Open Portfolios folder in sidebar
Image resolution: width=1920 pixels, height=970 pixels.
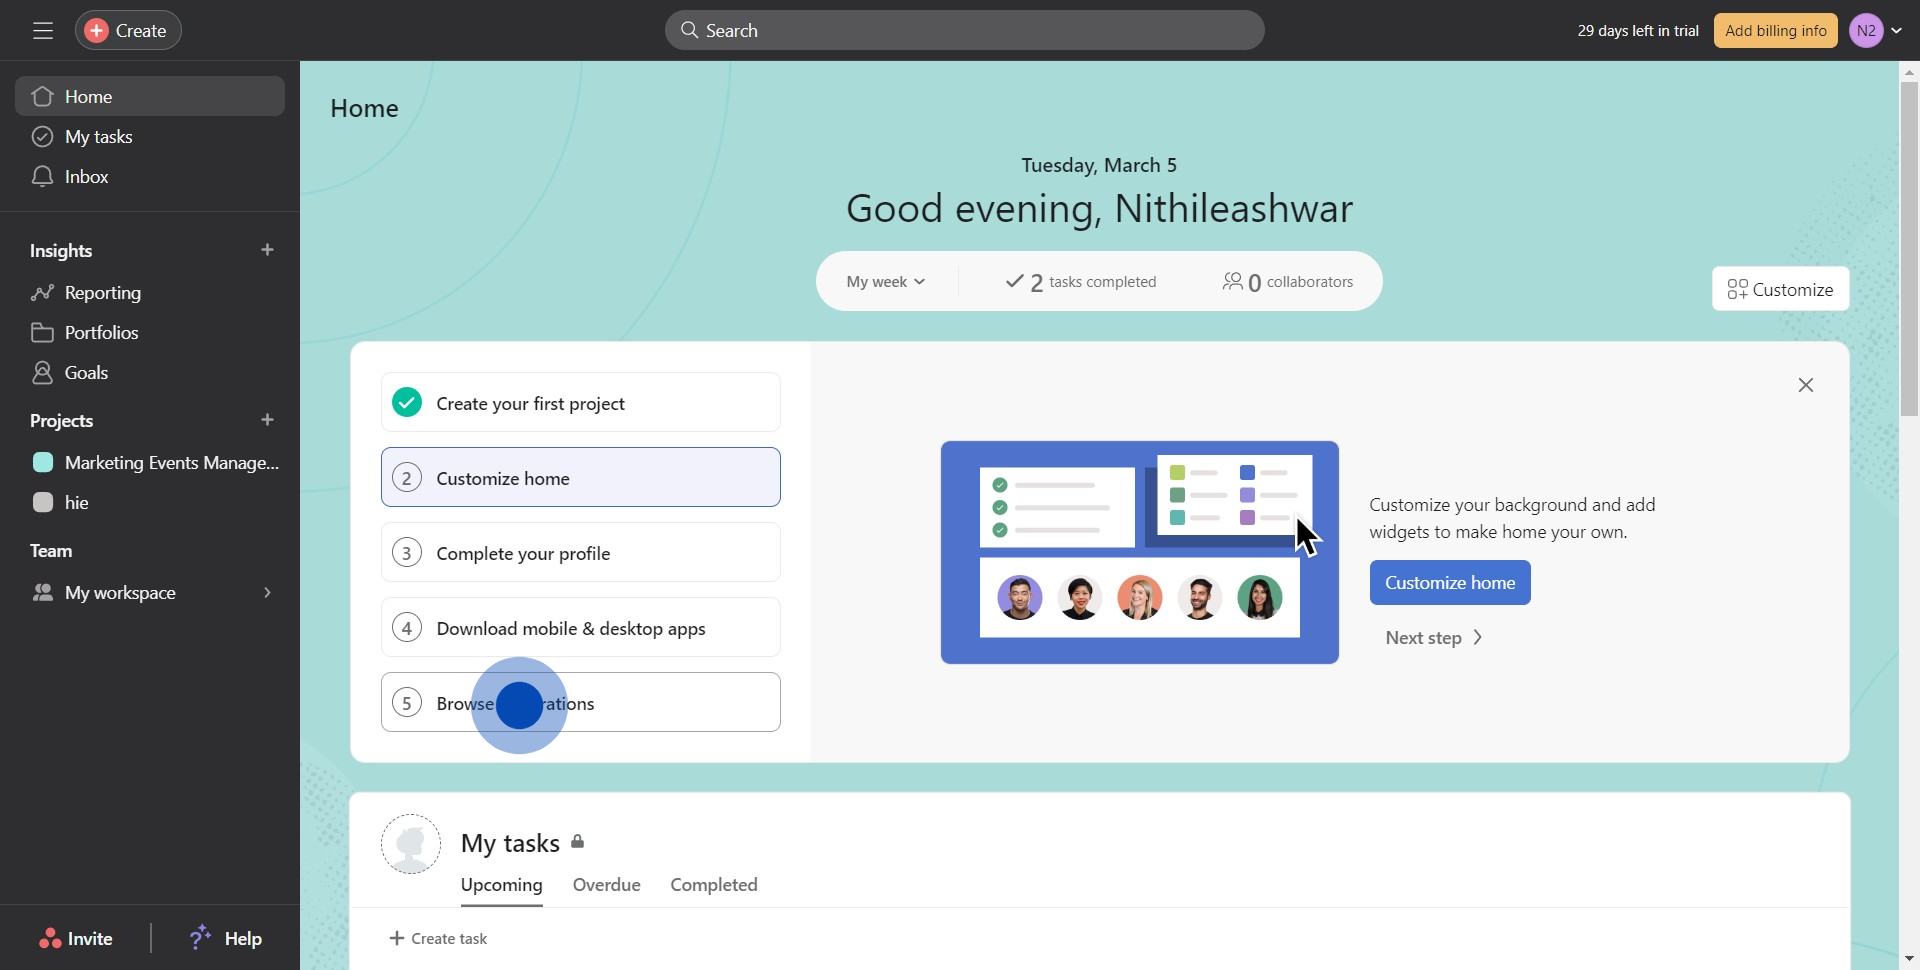coord(42,333)
